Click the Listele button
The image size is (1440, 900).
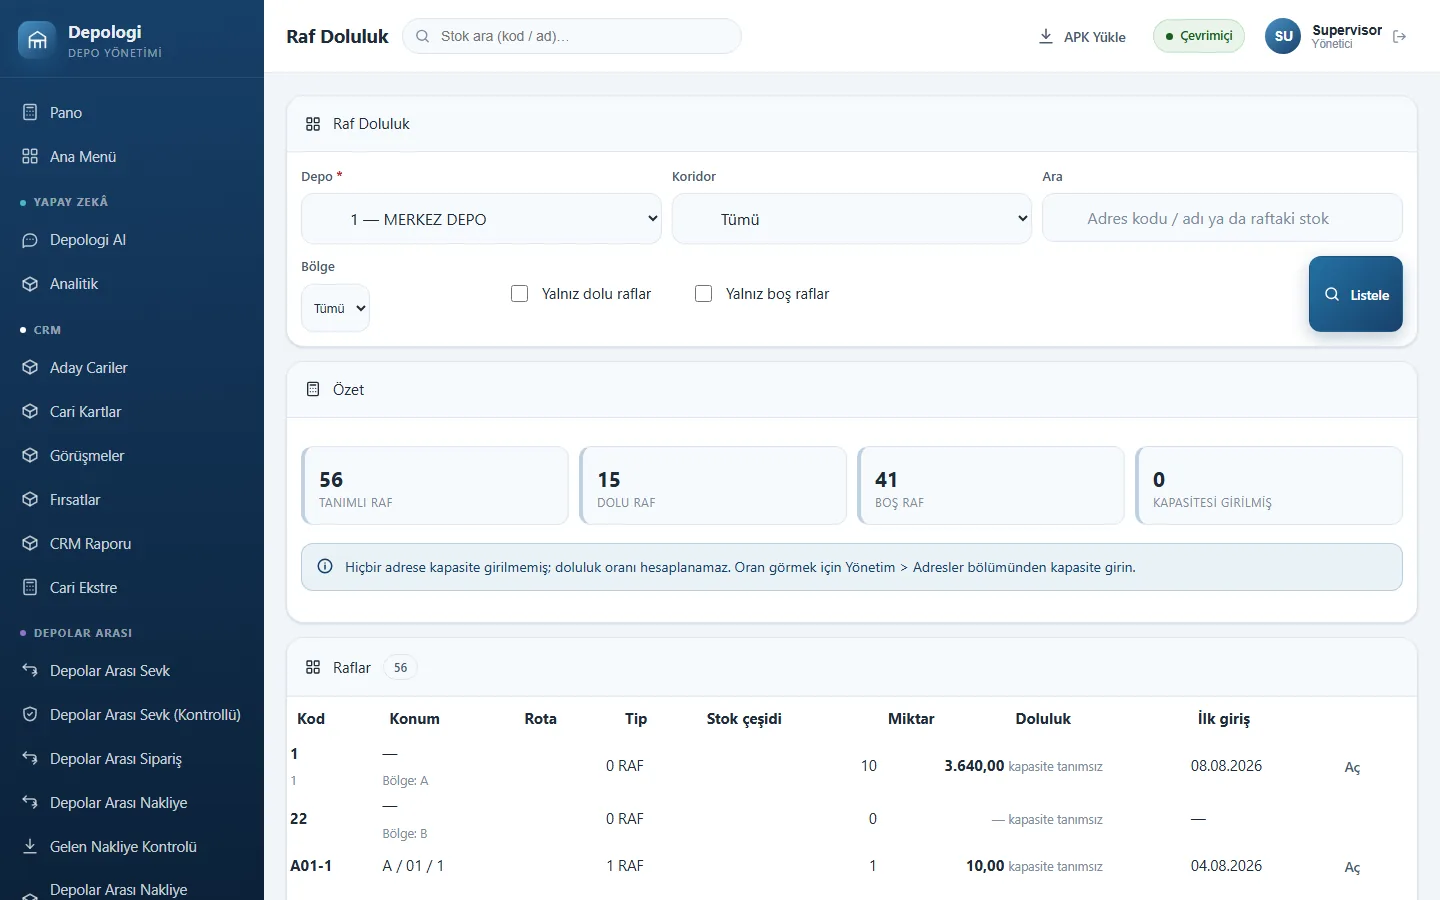tap(1356, 294)
